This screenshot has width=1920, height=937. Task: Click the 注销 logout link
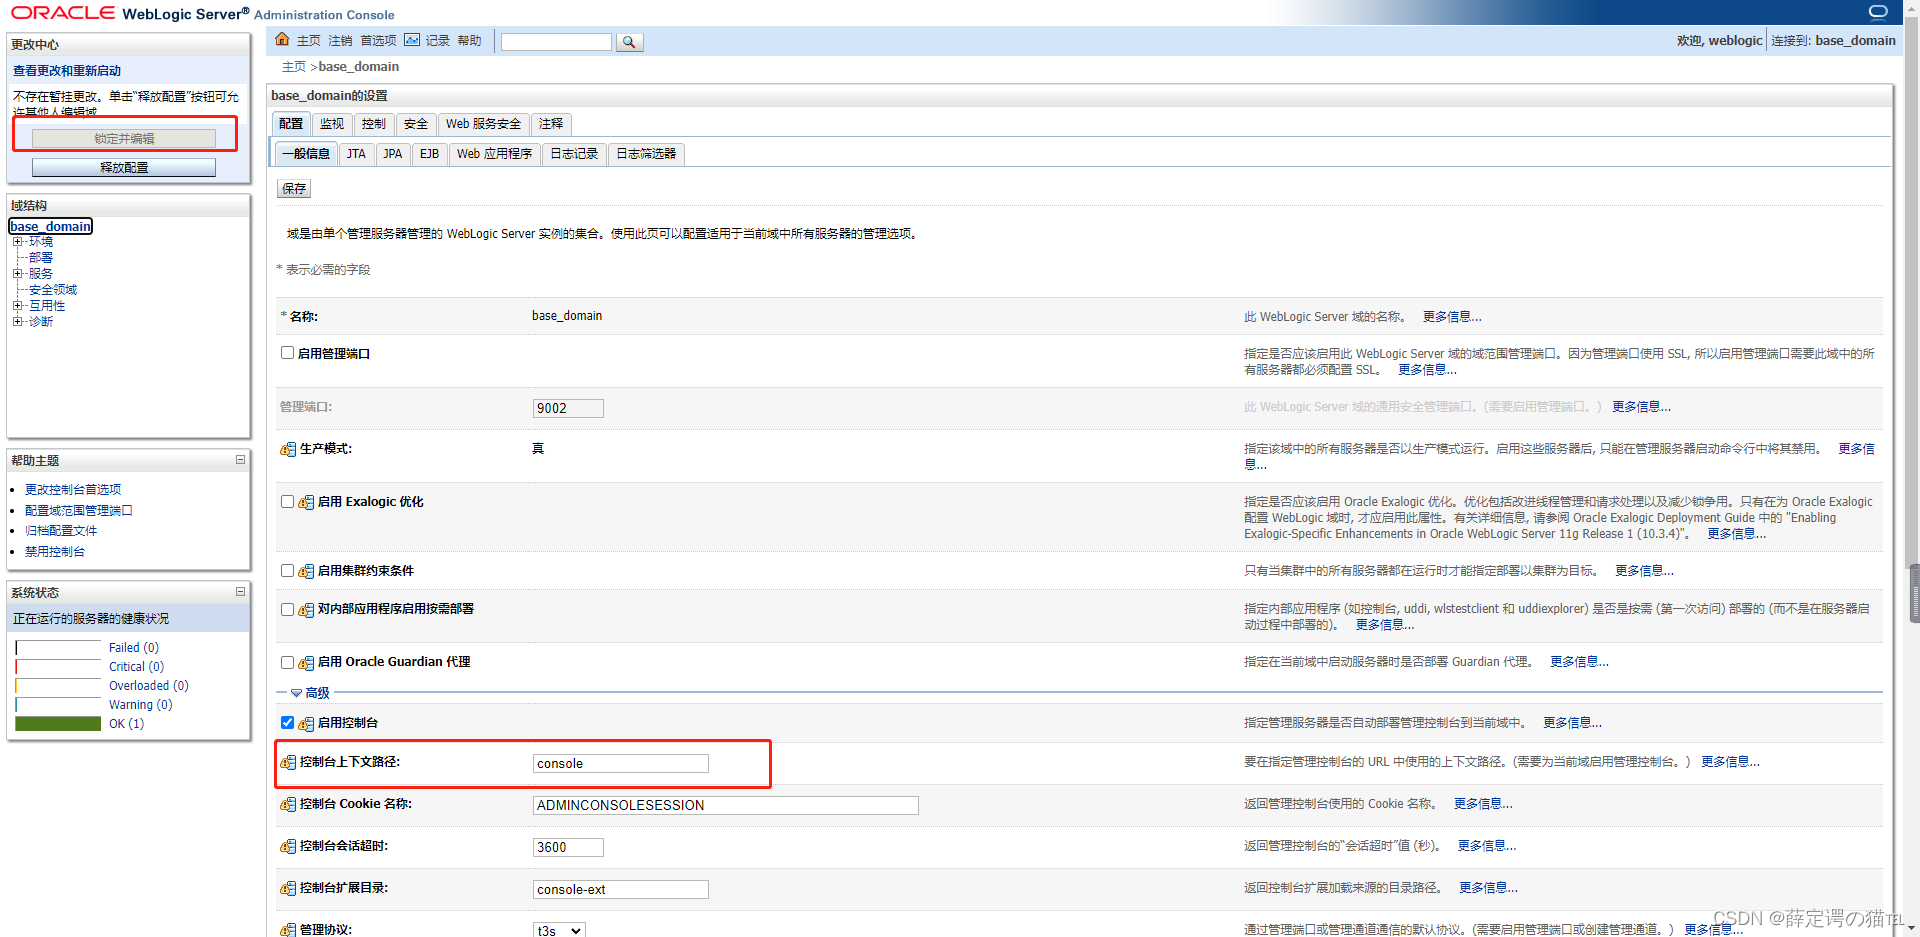pyautogui.click(x=340, y=41)
